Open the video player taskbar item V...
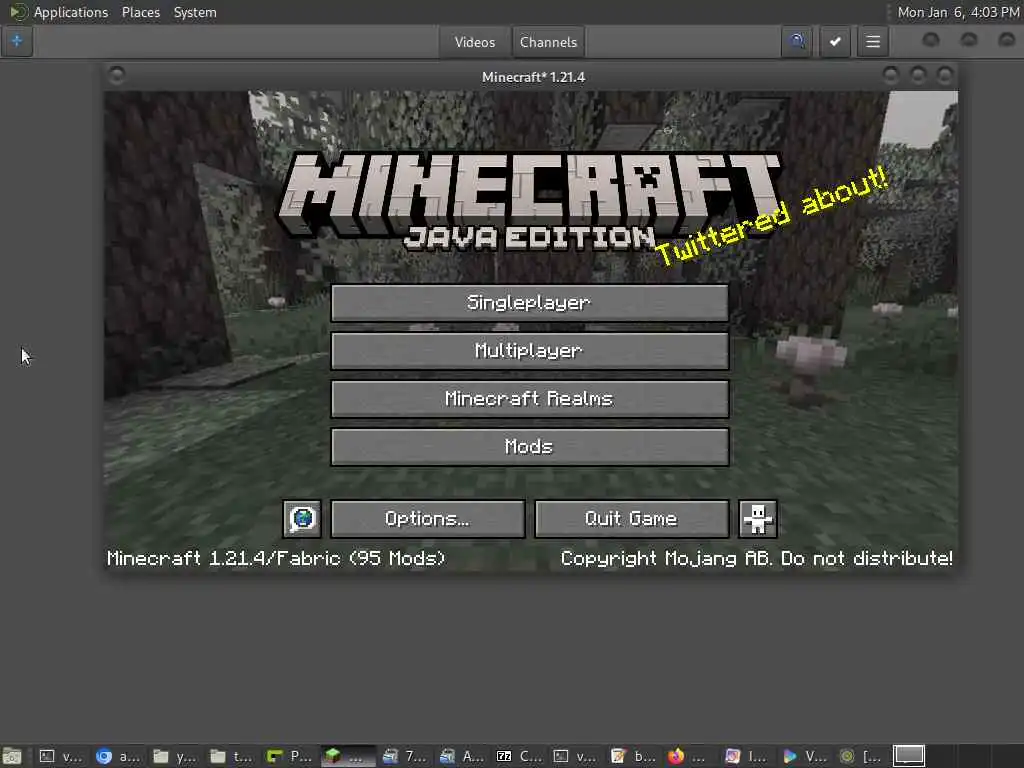This screenshot has width=1024, height=768. pyautogui.click(x=803, y=756)
